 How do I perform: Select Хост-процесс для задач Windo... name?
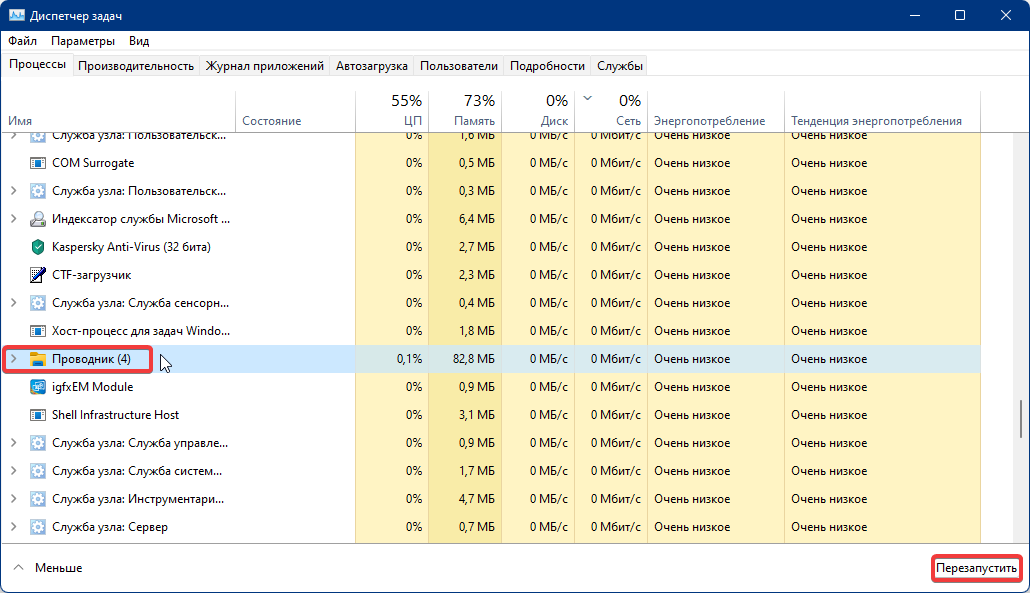coord(141,331)
